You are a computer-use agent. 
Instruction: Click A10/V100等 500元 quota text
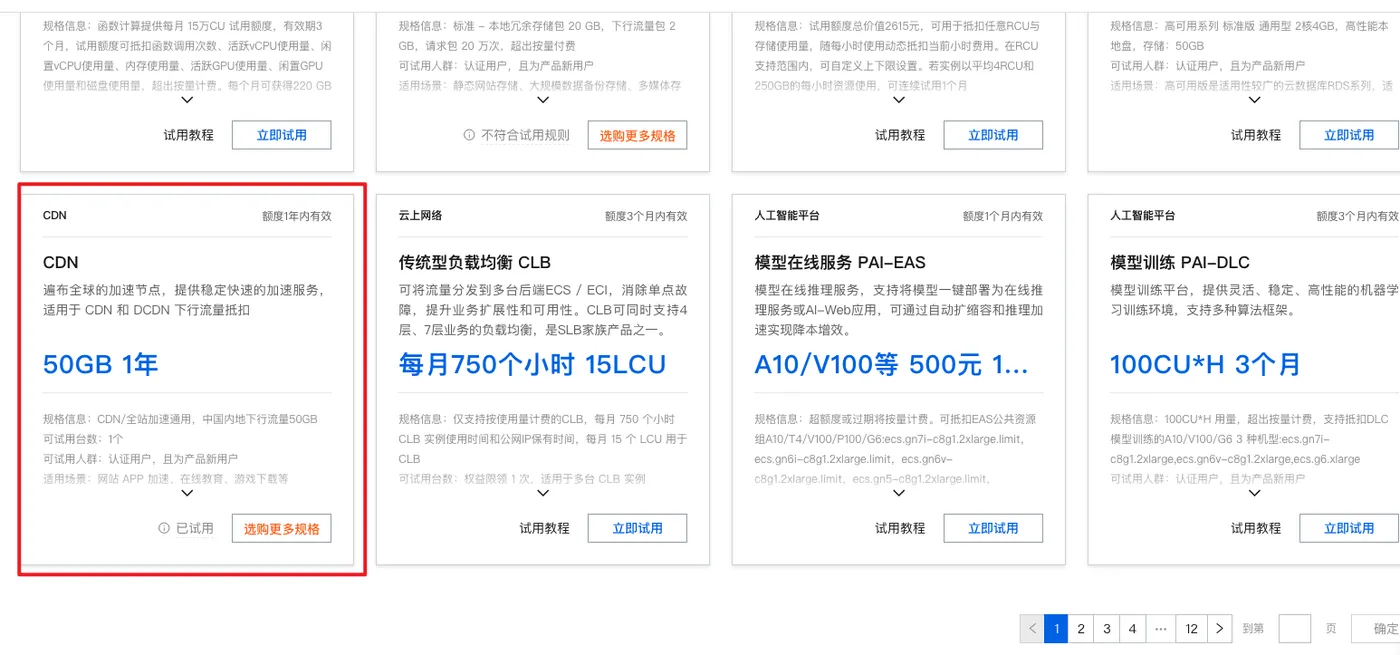point(891,364)
